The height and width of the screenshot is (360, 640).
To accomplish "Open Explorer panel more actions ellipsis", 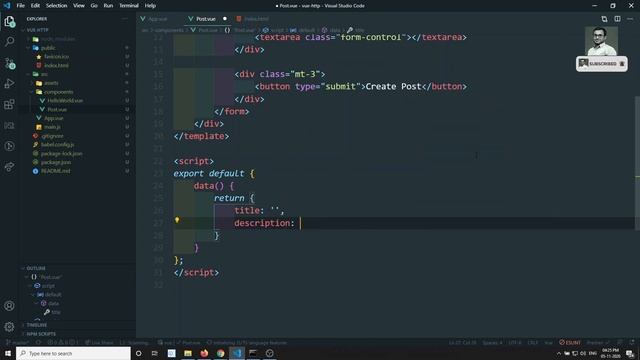I will pyautogui.click(x=124, y=19).
